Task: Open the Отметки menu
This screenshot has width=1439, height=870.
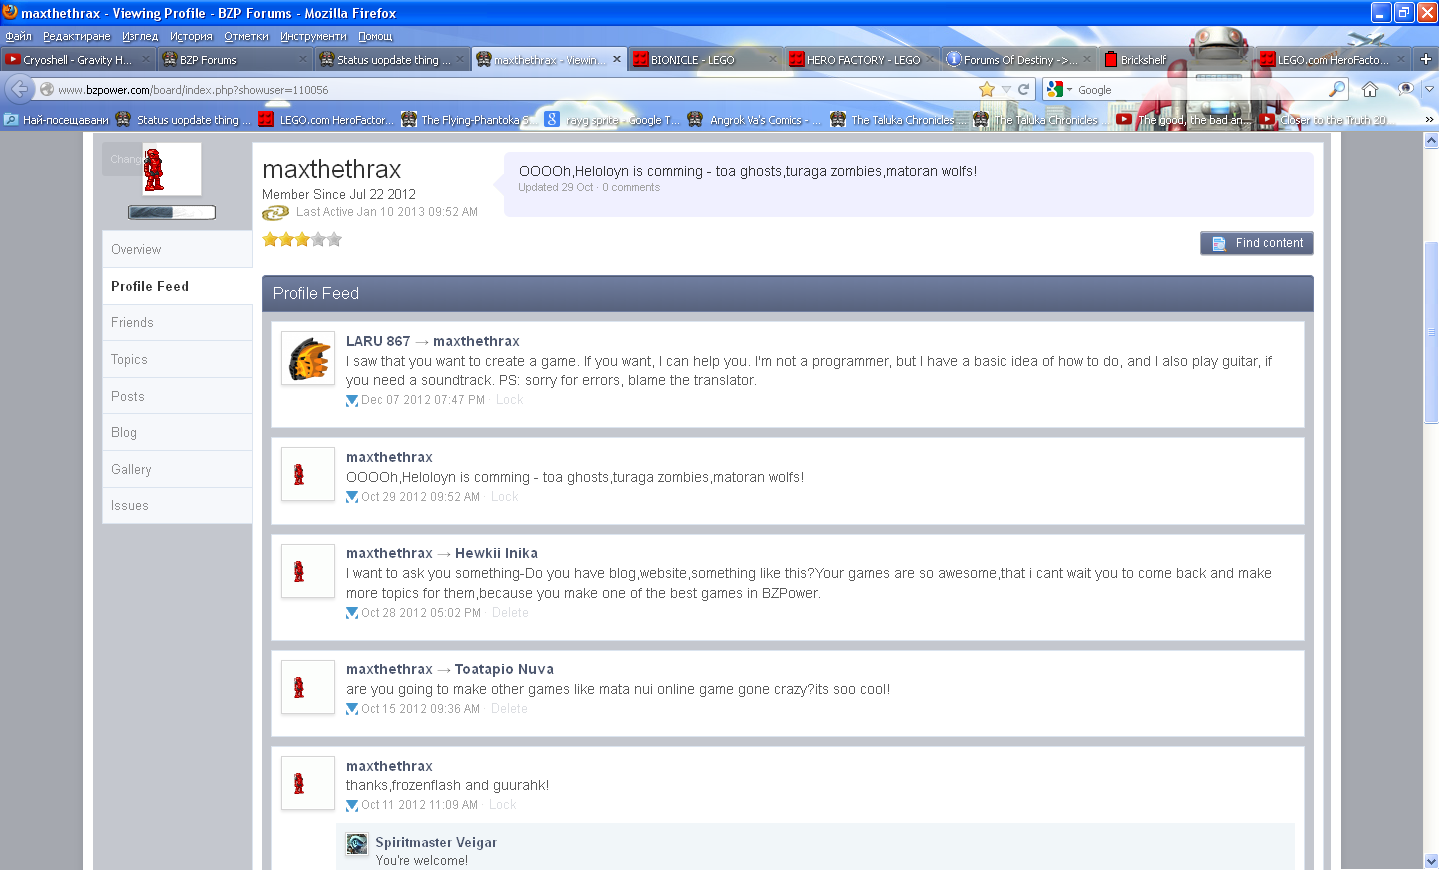Action: tap(246, 36)
